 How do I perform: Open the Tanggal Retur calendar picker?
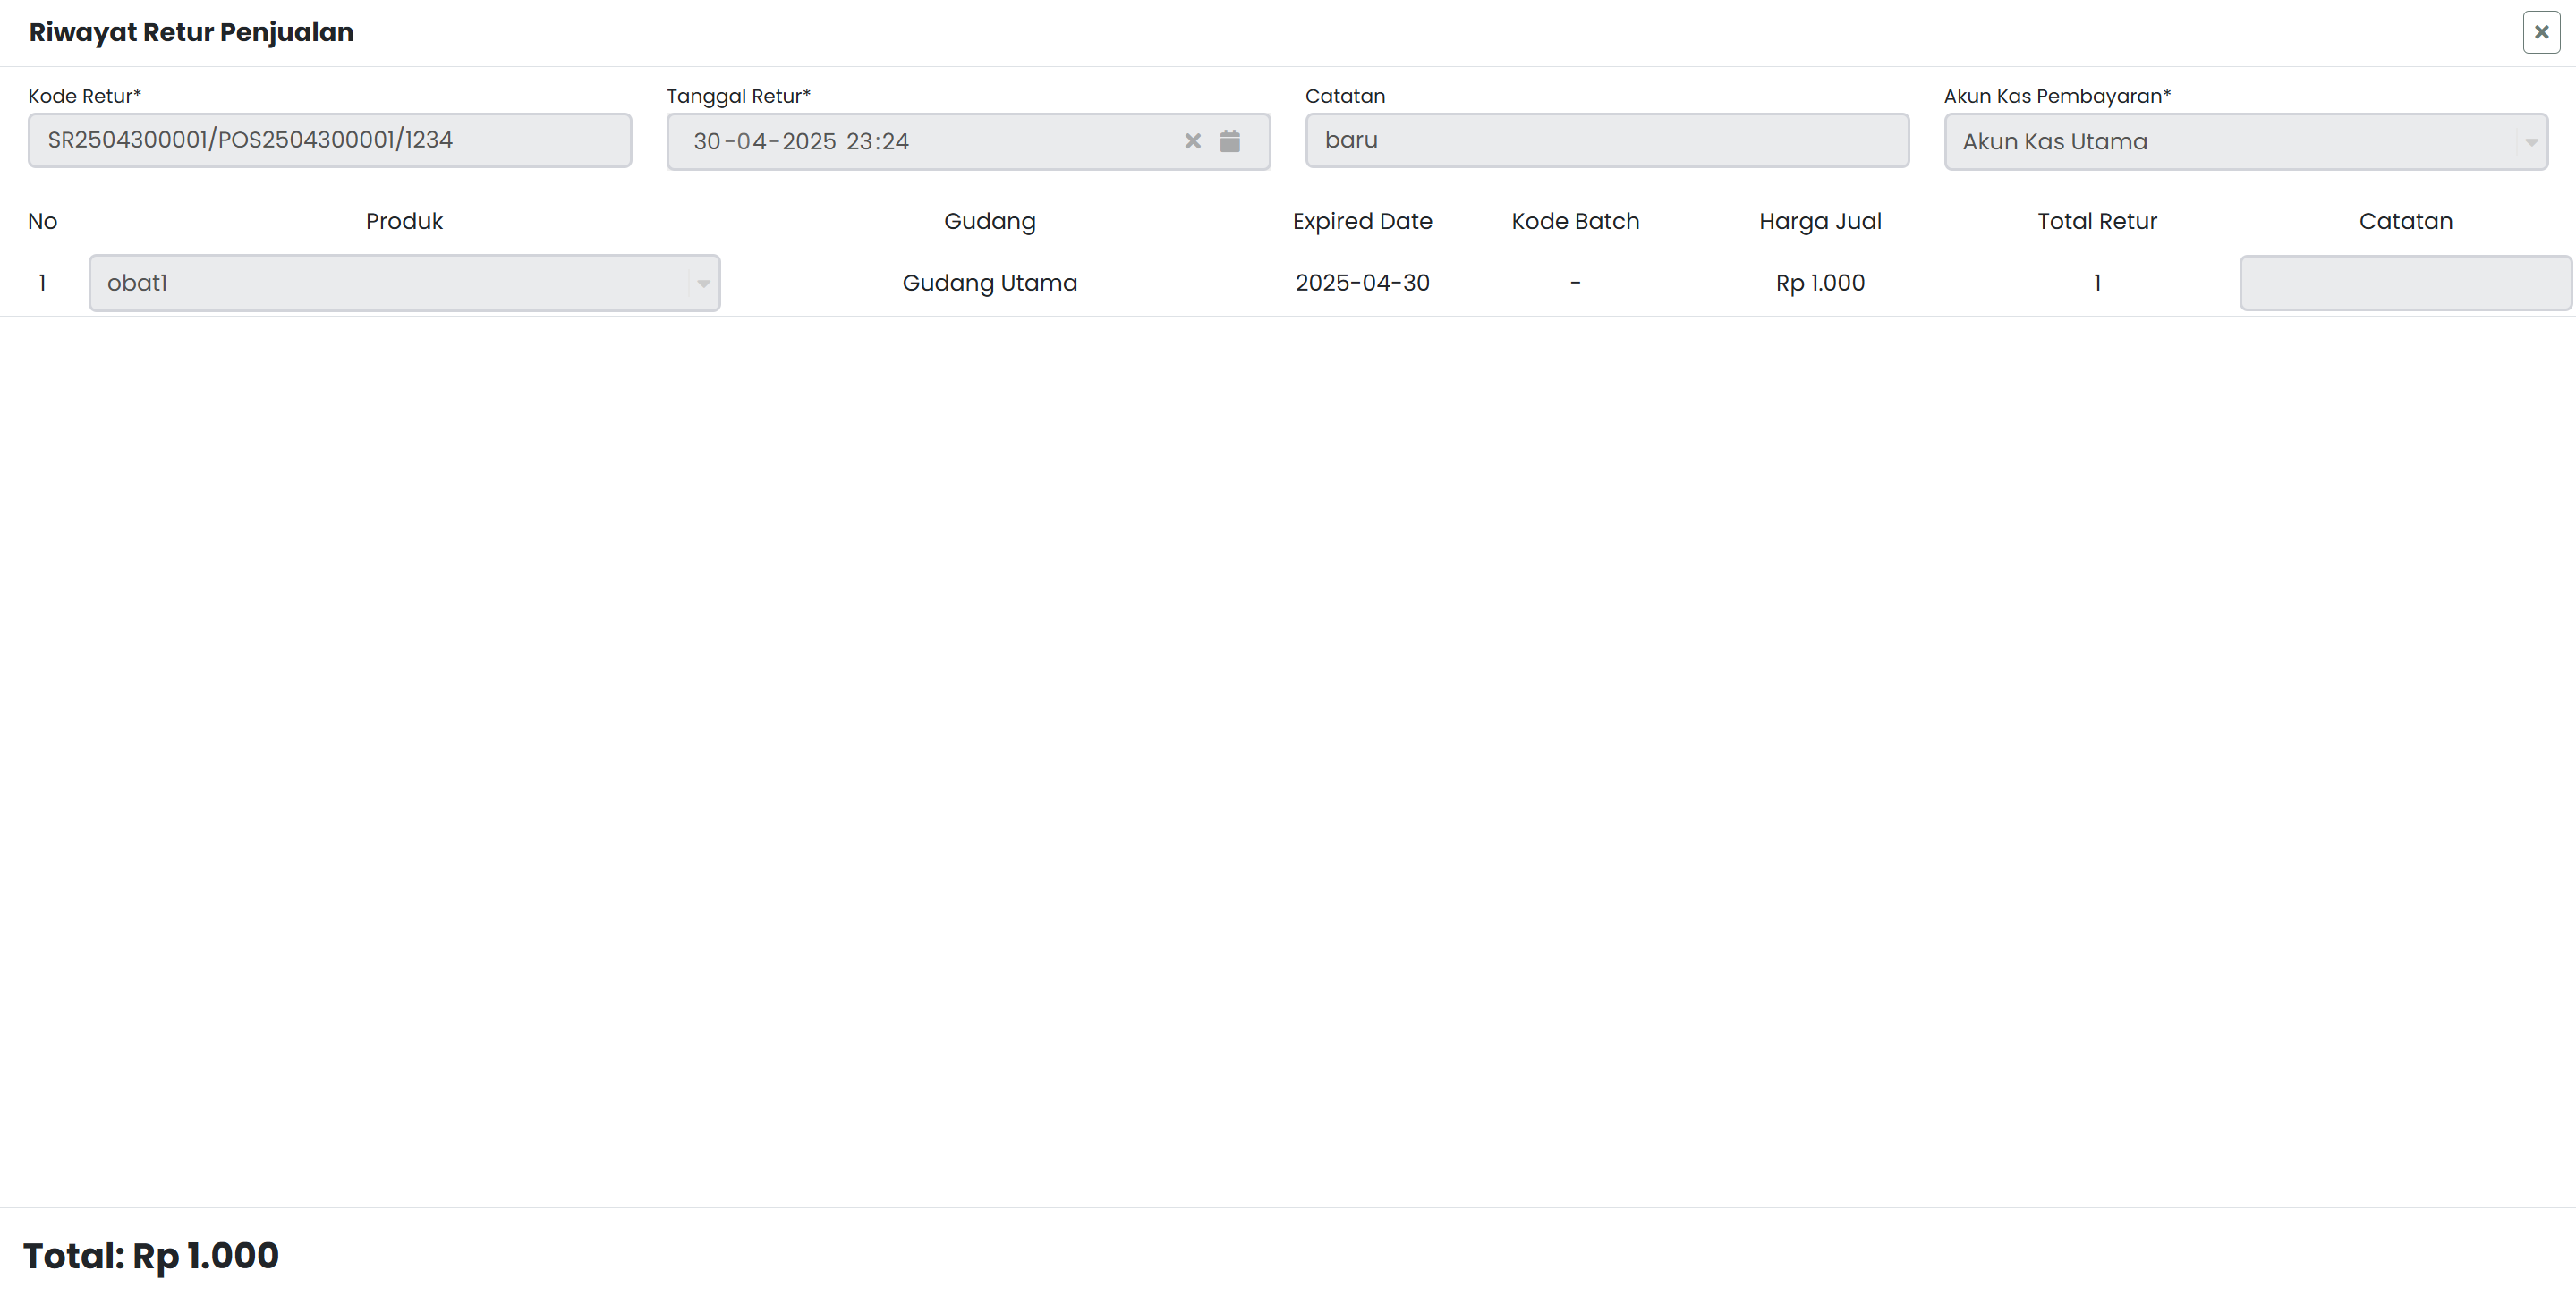(x=1230, y=141)
